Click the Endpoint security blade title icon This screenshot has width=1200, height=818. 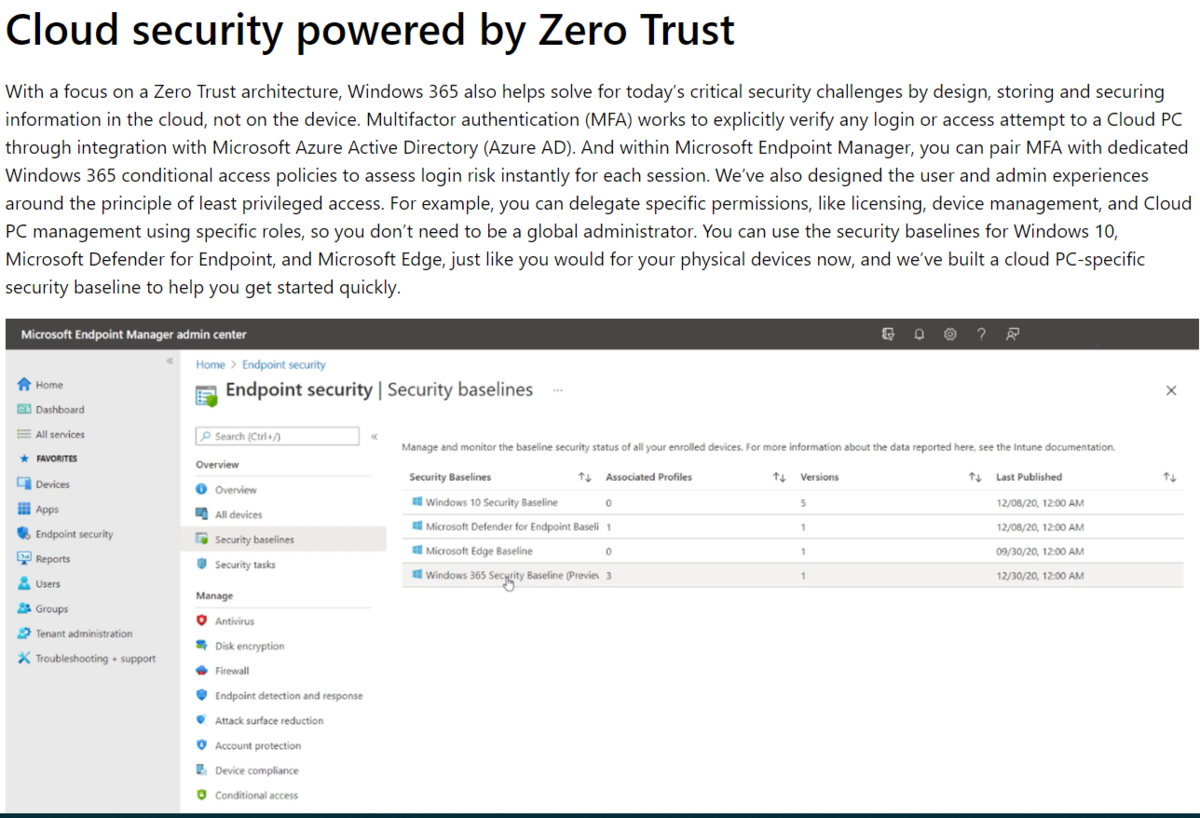coord(207,394)
